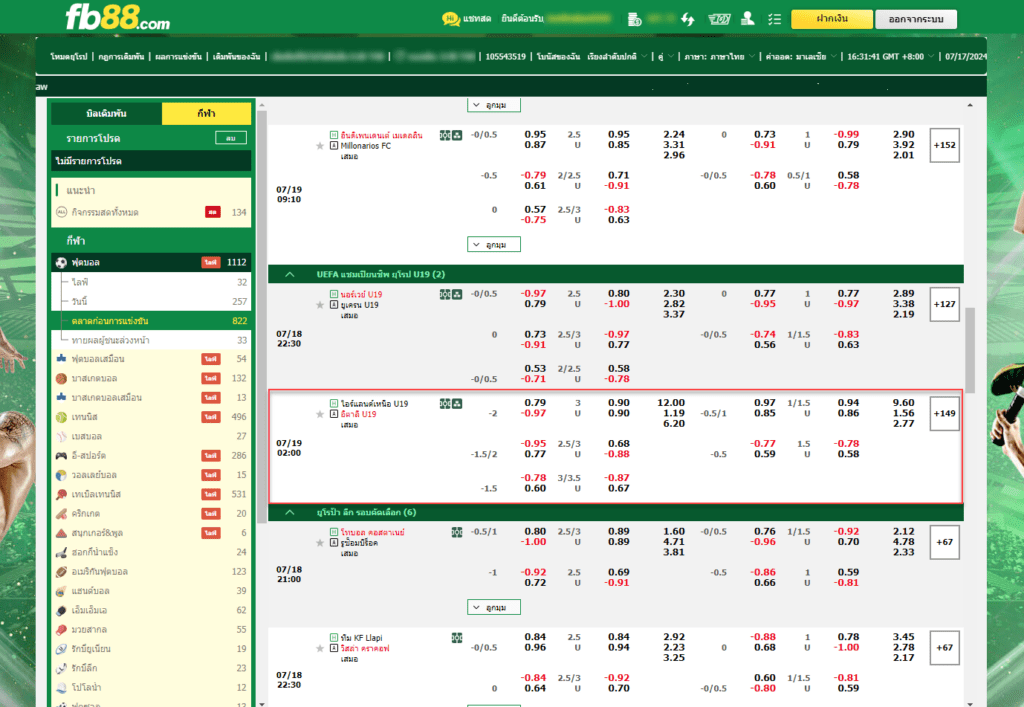Open the เรียงลำดับปกติ sort dropdown
Image resolution: width=1024 pixels, height=707 pixels.
pos(617,57)
